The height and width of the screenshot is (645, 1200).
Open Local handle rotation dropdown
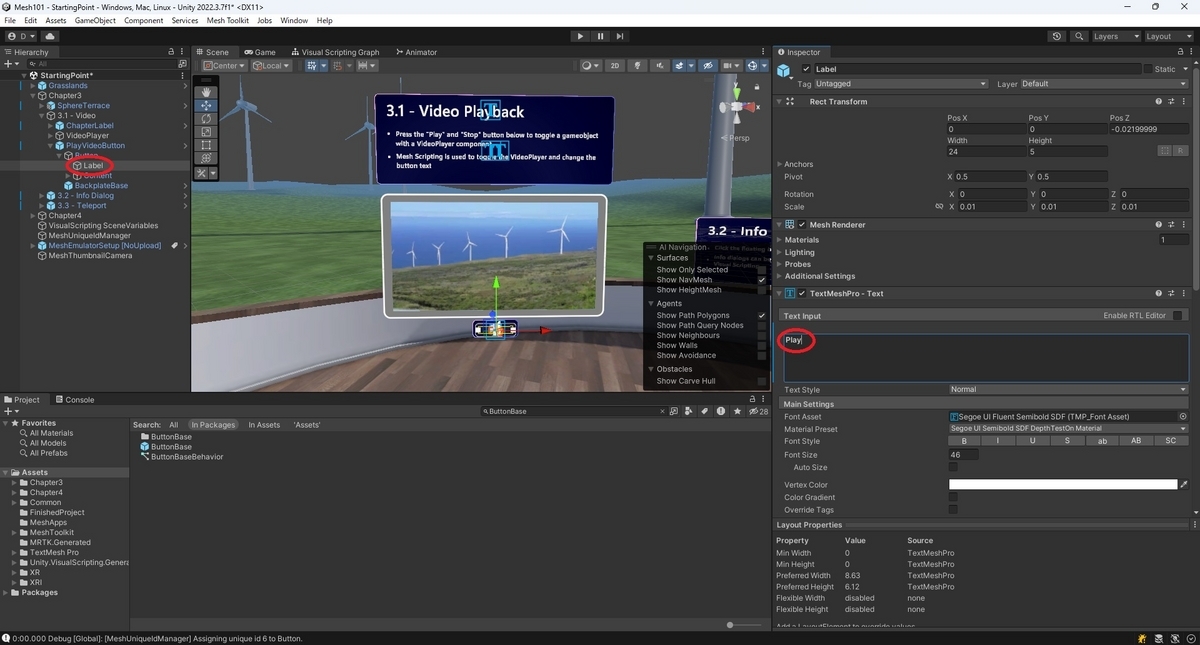(x=271, y=66)
